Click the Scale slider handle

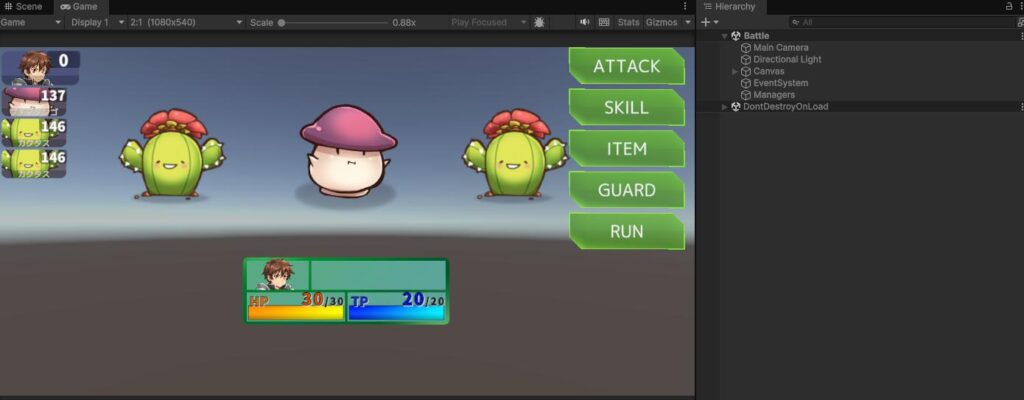[281, 22]
